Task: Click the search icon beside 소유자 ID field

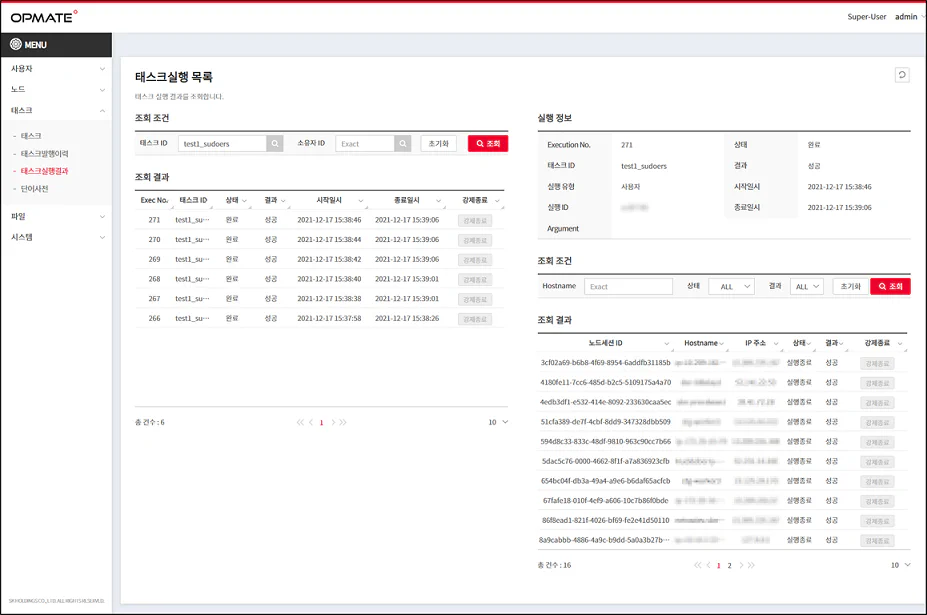Action: [403, 144]
